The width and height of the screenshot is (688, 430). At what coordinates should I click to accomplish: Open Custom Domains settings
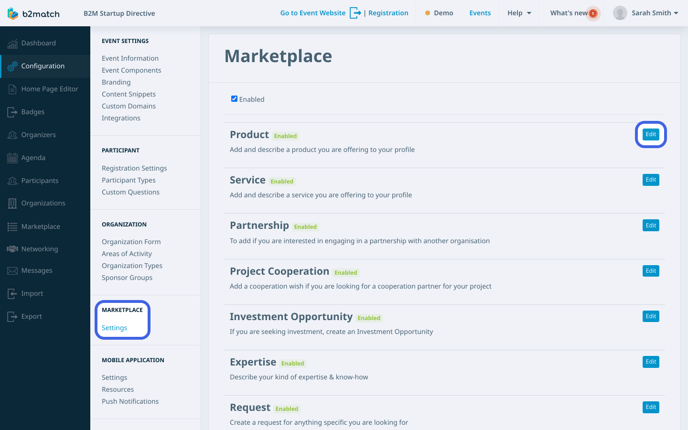pyautogui.click(x=129, y=106)
